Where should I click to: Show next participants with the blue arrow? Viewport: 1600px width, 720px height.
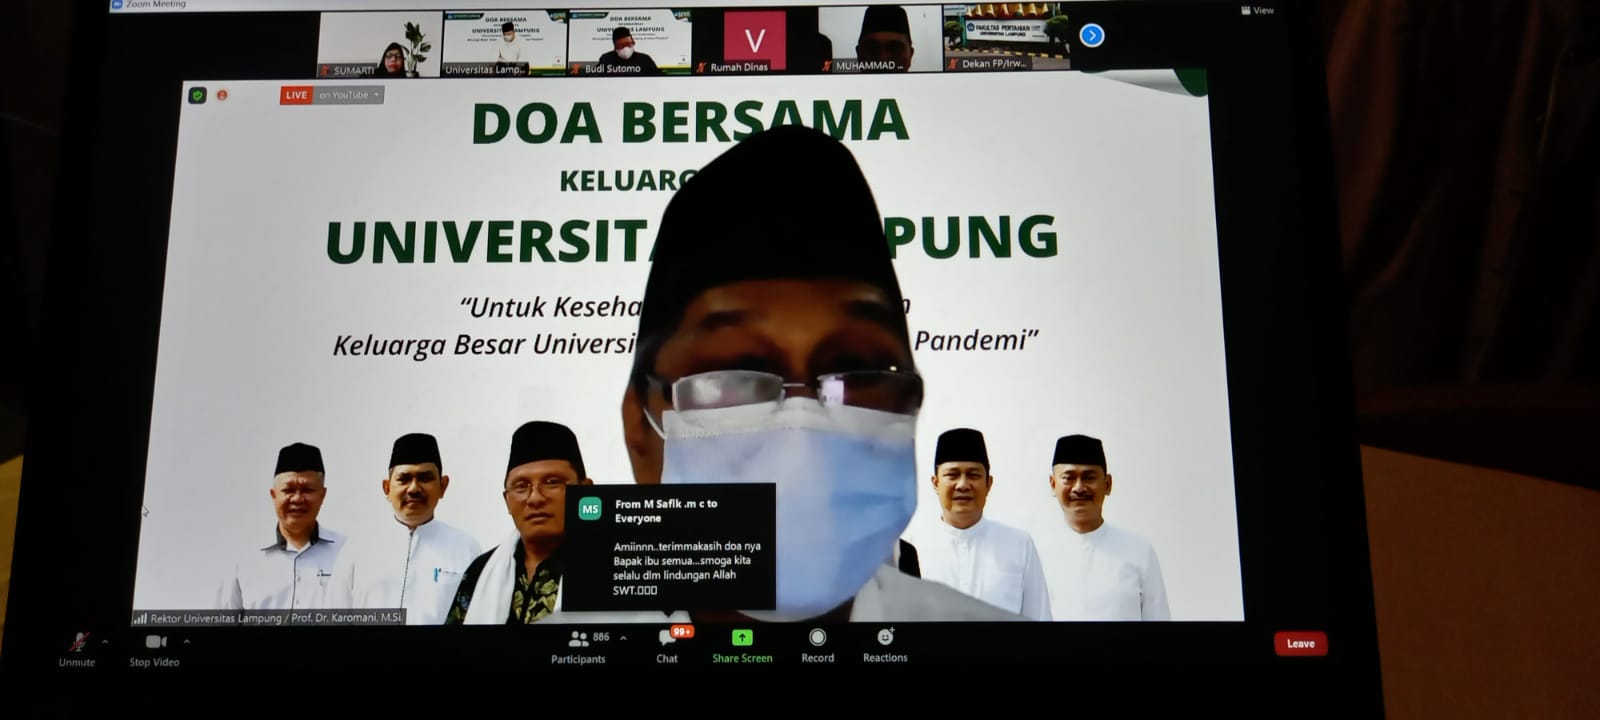[1092, 36]
